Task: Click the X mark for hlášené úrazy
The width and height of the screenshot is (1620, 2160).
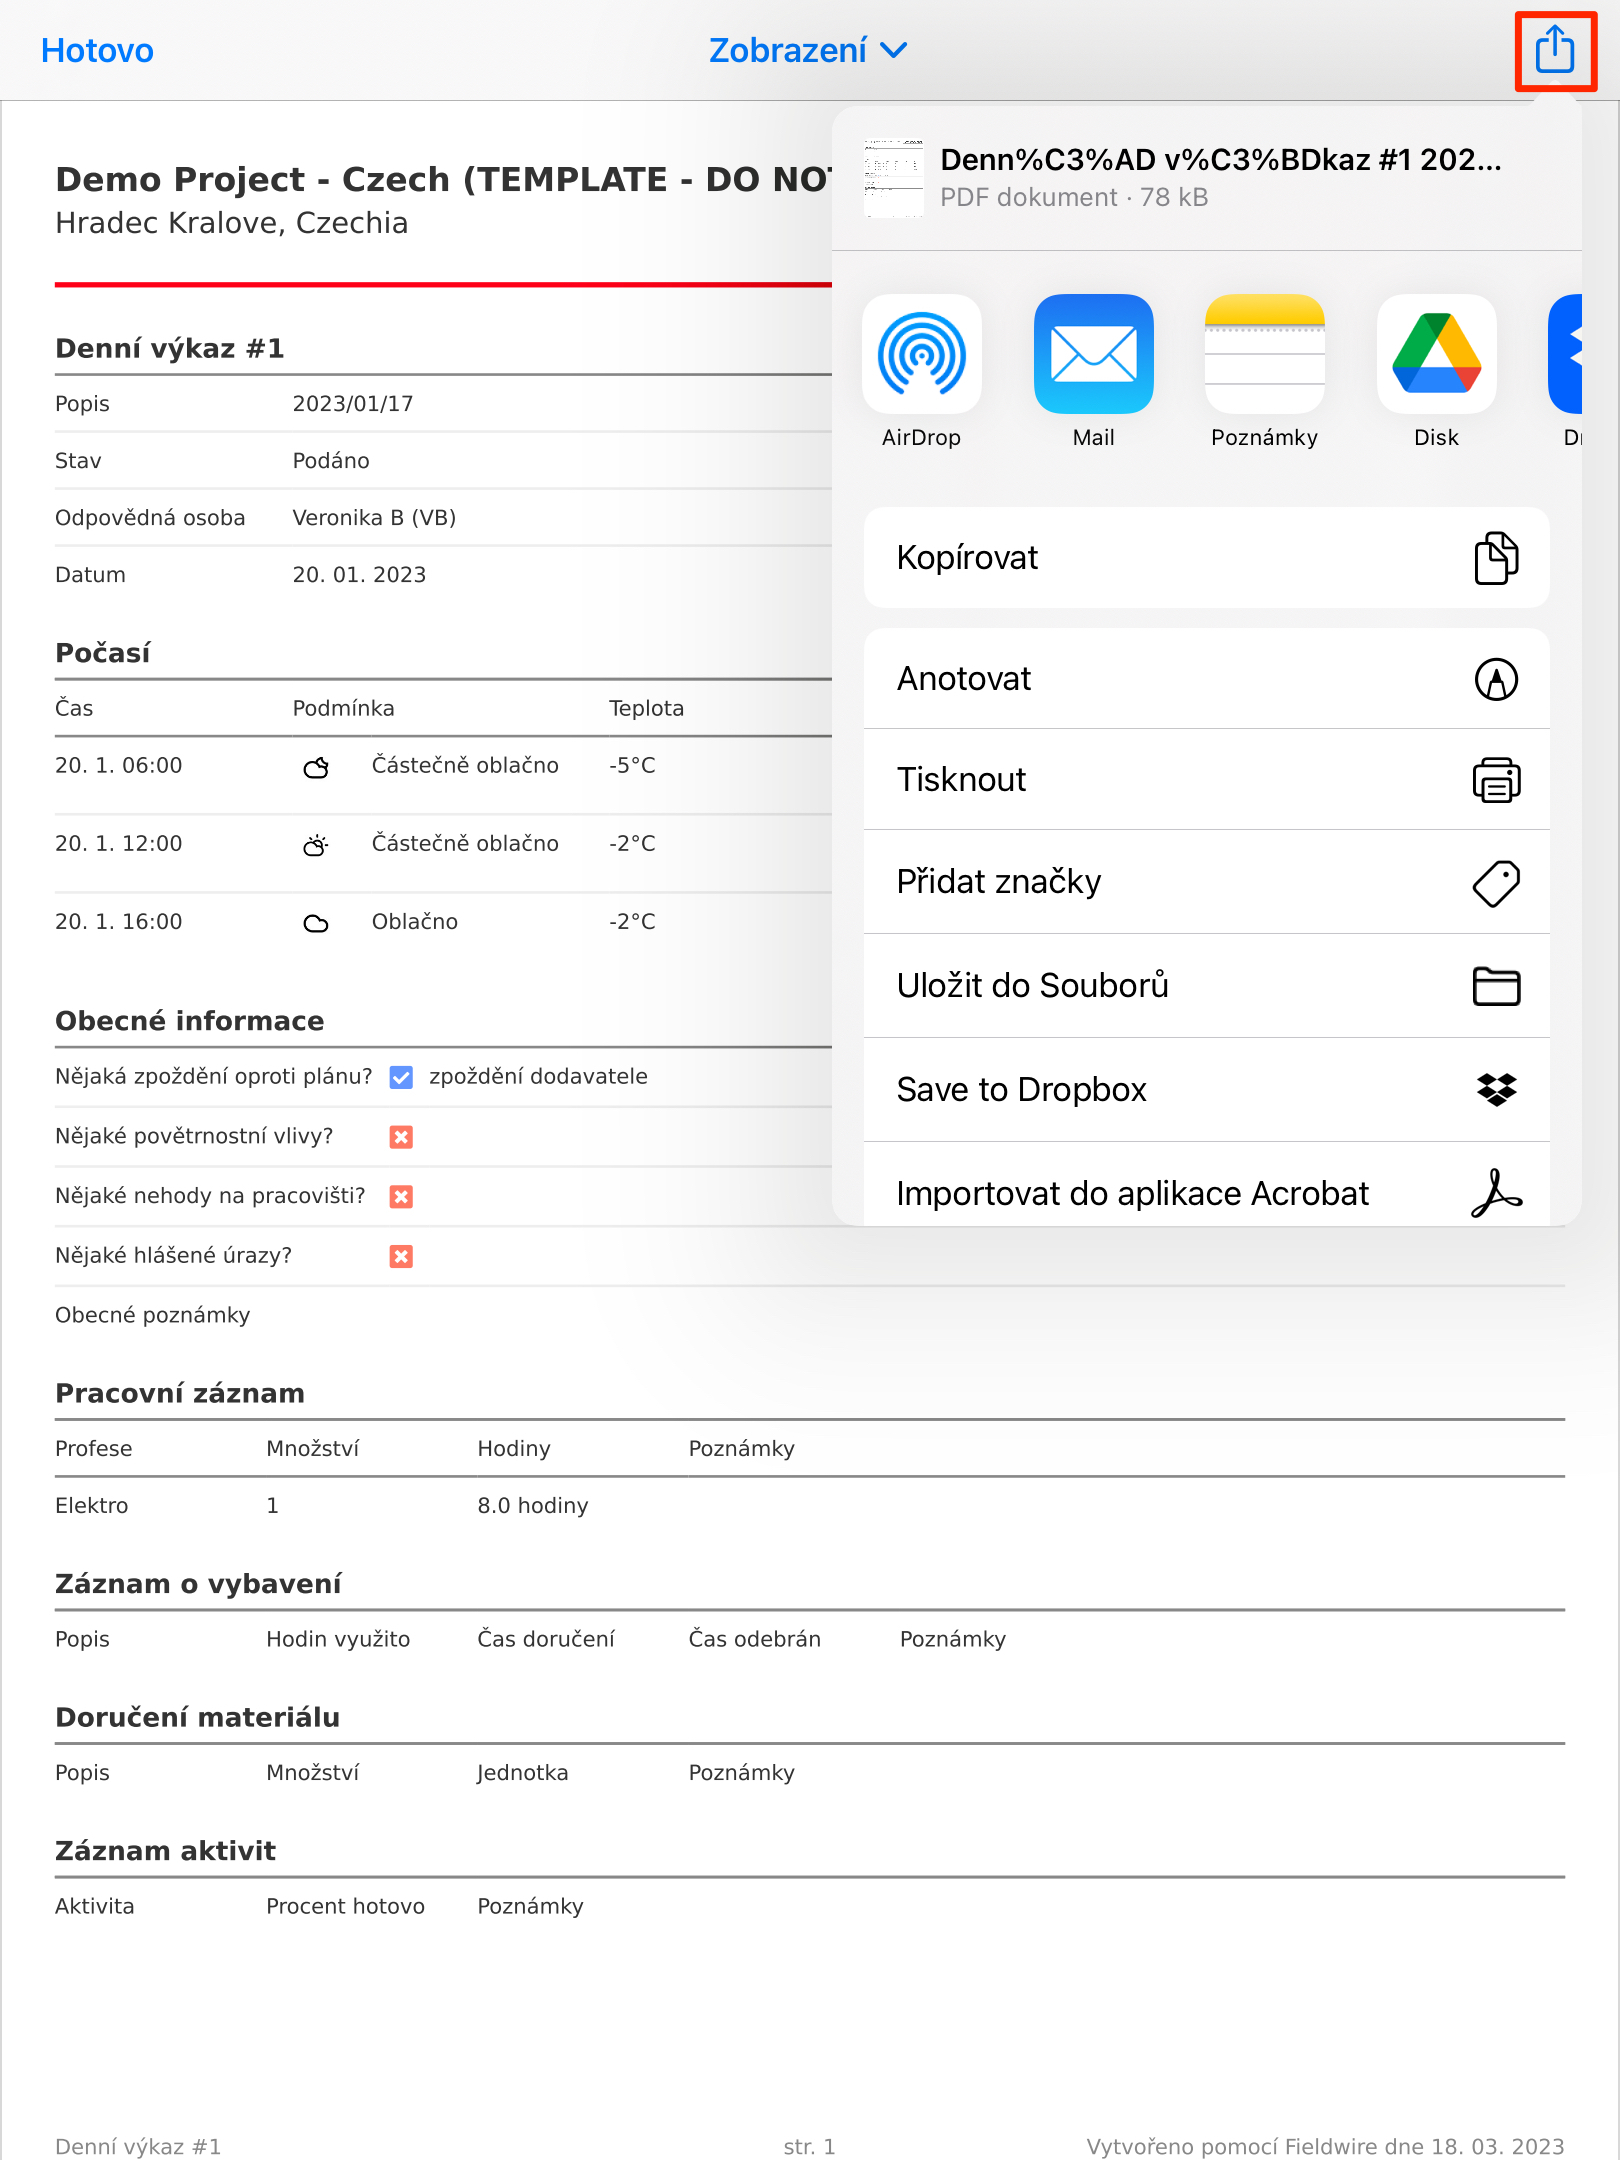Action: 401,1256
